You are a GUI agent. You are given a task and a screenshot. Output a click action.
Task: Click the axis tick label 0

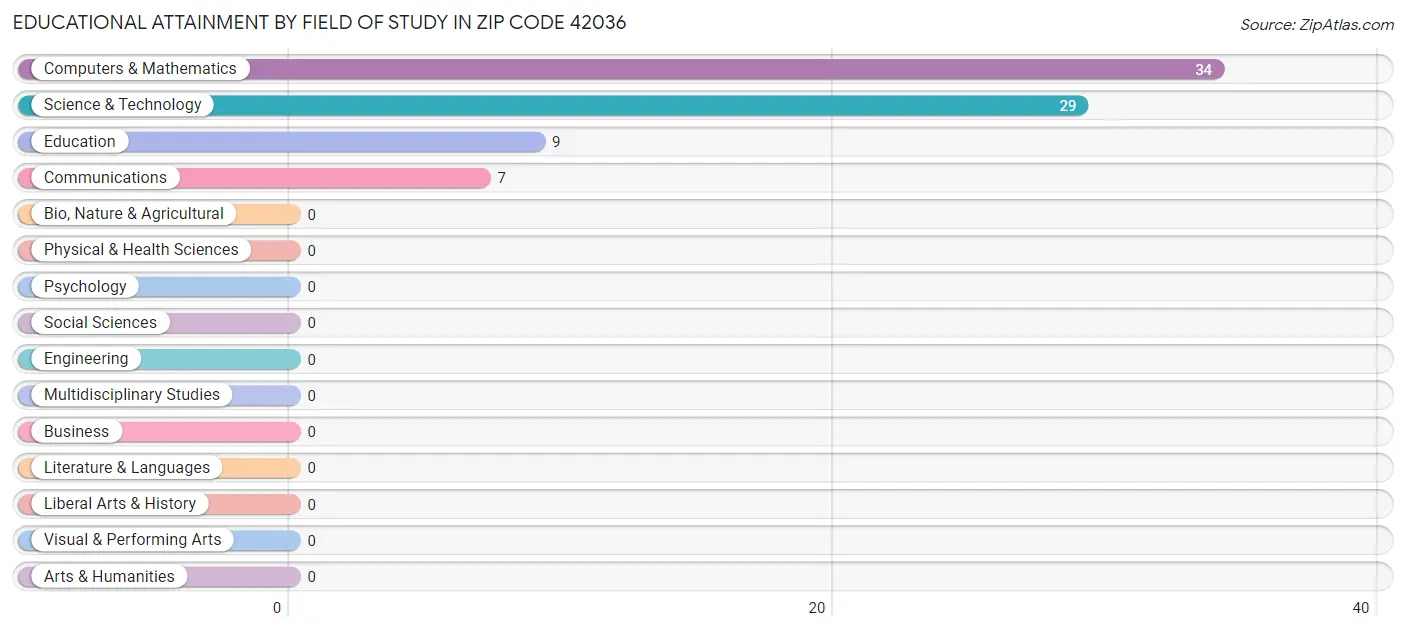(277, 608)
